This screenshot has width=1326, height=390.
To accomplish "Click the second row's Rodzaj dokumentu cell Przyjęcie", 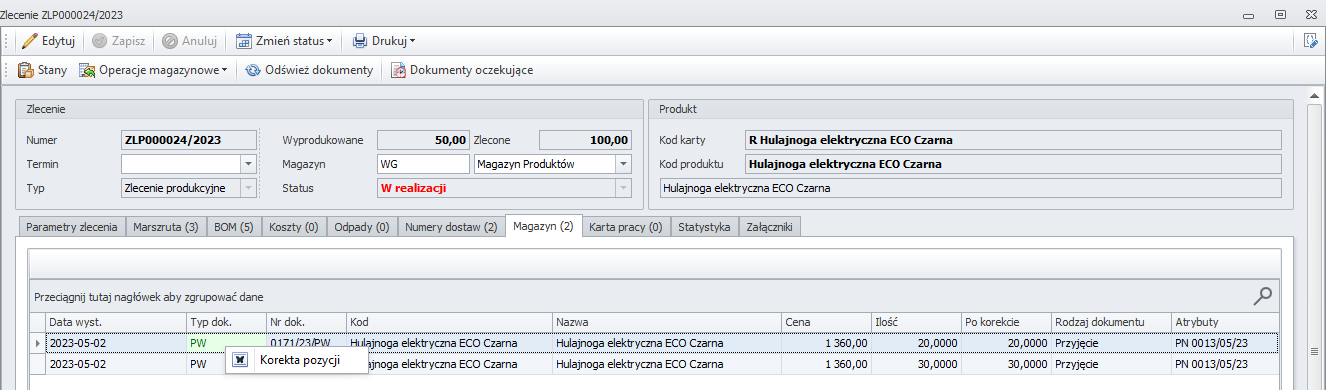I will pos(1111,364).
